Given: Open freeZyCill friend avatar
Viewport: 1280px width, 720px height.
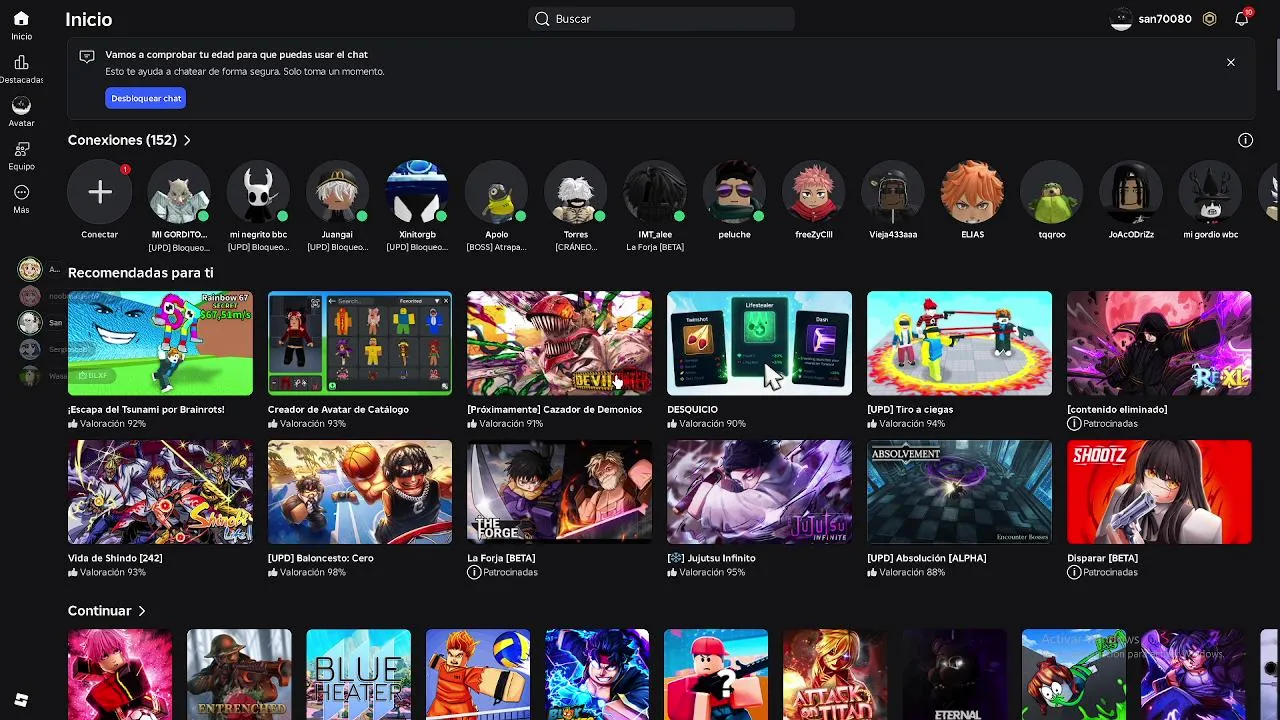Looking at the screenshot, I should (x=813, y=192).
